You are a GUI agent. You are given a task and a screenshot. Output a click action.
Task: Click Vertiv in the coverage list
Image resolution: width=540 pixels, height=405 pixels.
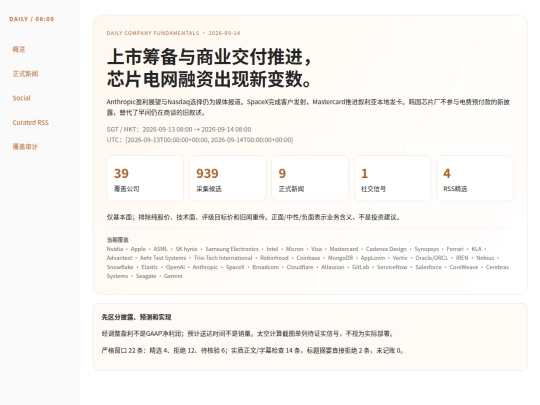coord(400,258)
